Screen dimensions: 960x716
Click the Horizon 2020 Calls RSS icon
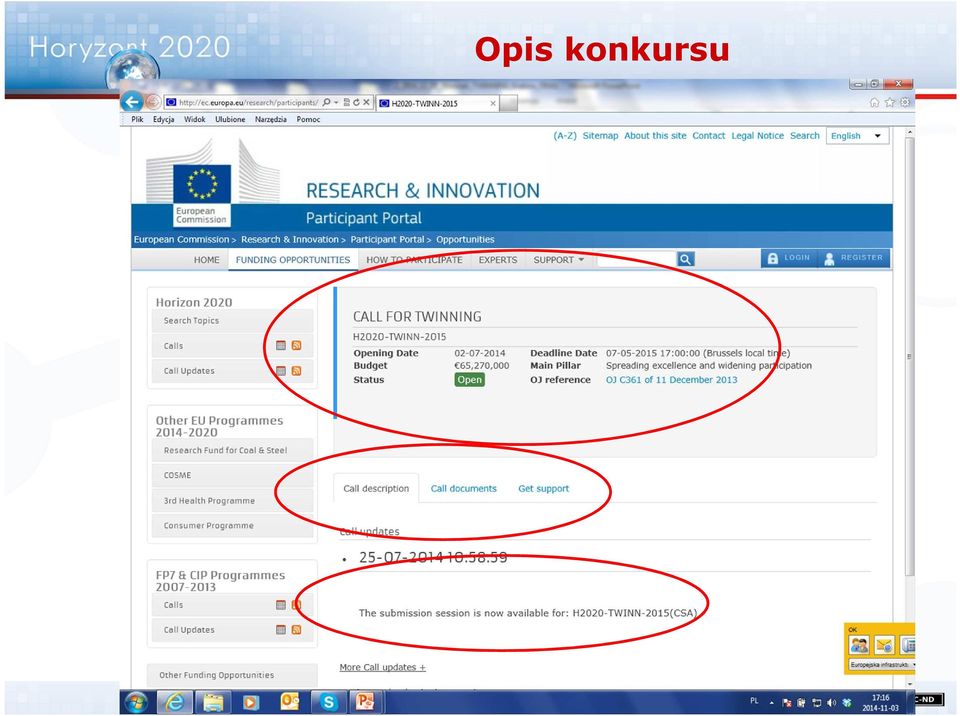tap(296, 345)
